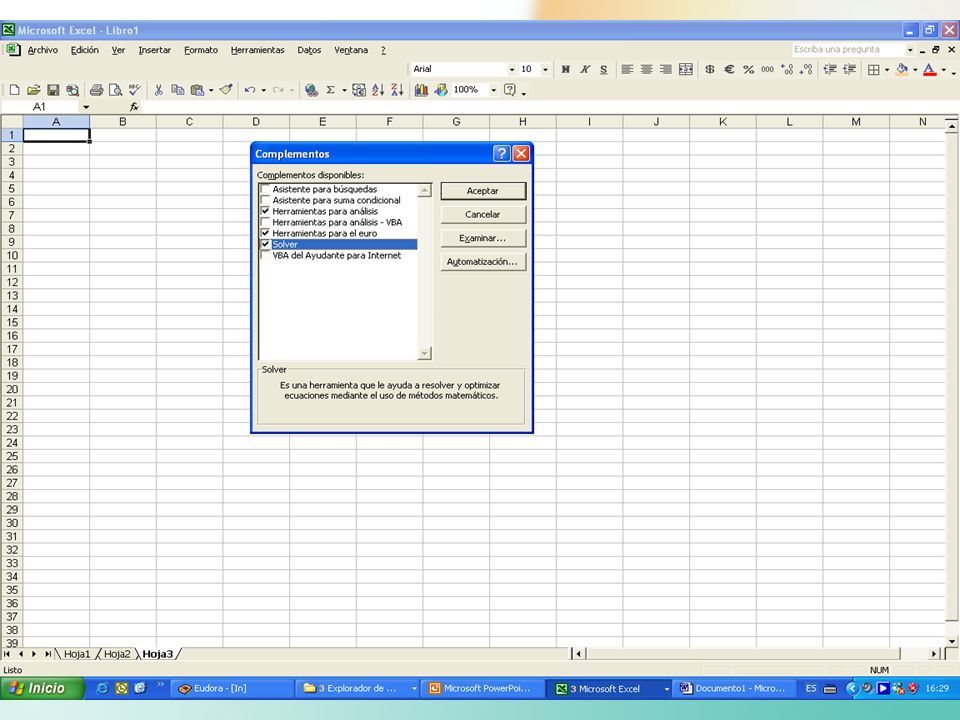Save the workbook with the diskette icon

pos(53,90)
